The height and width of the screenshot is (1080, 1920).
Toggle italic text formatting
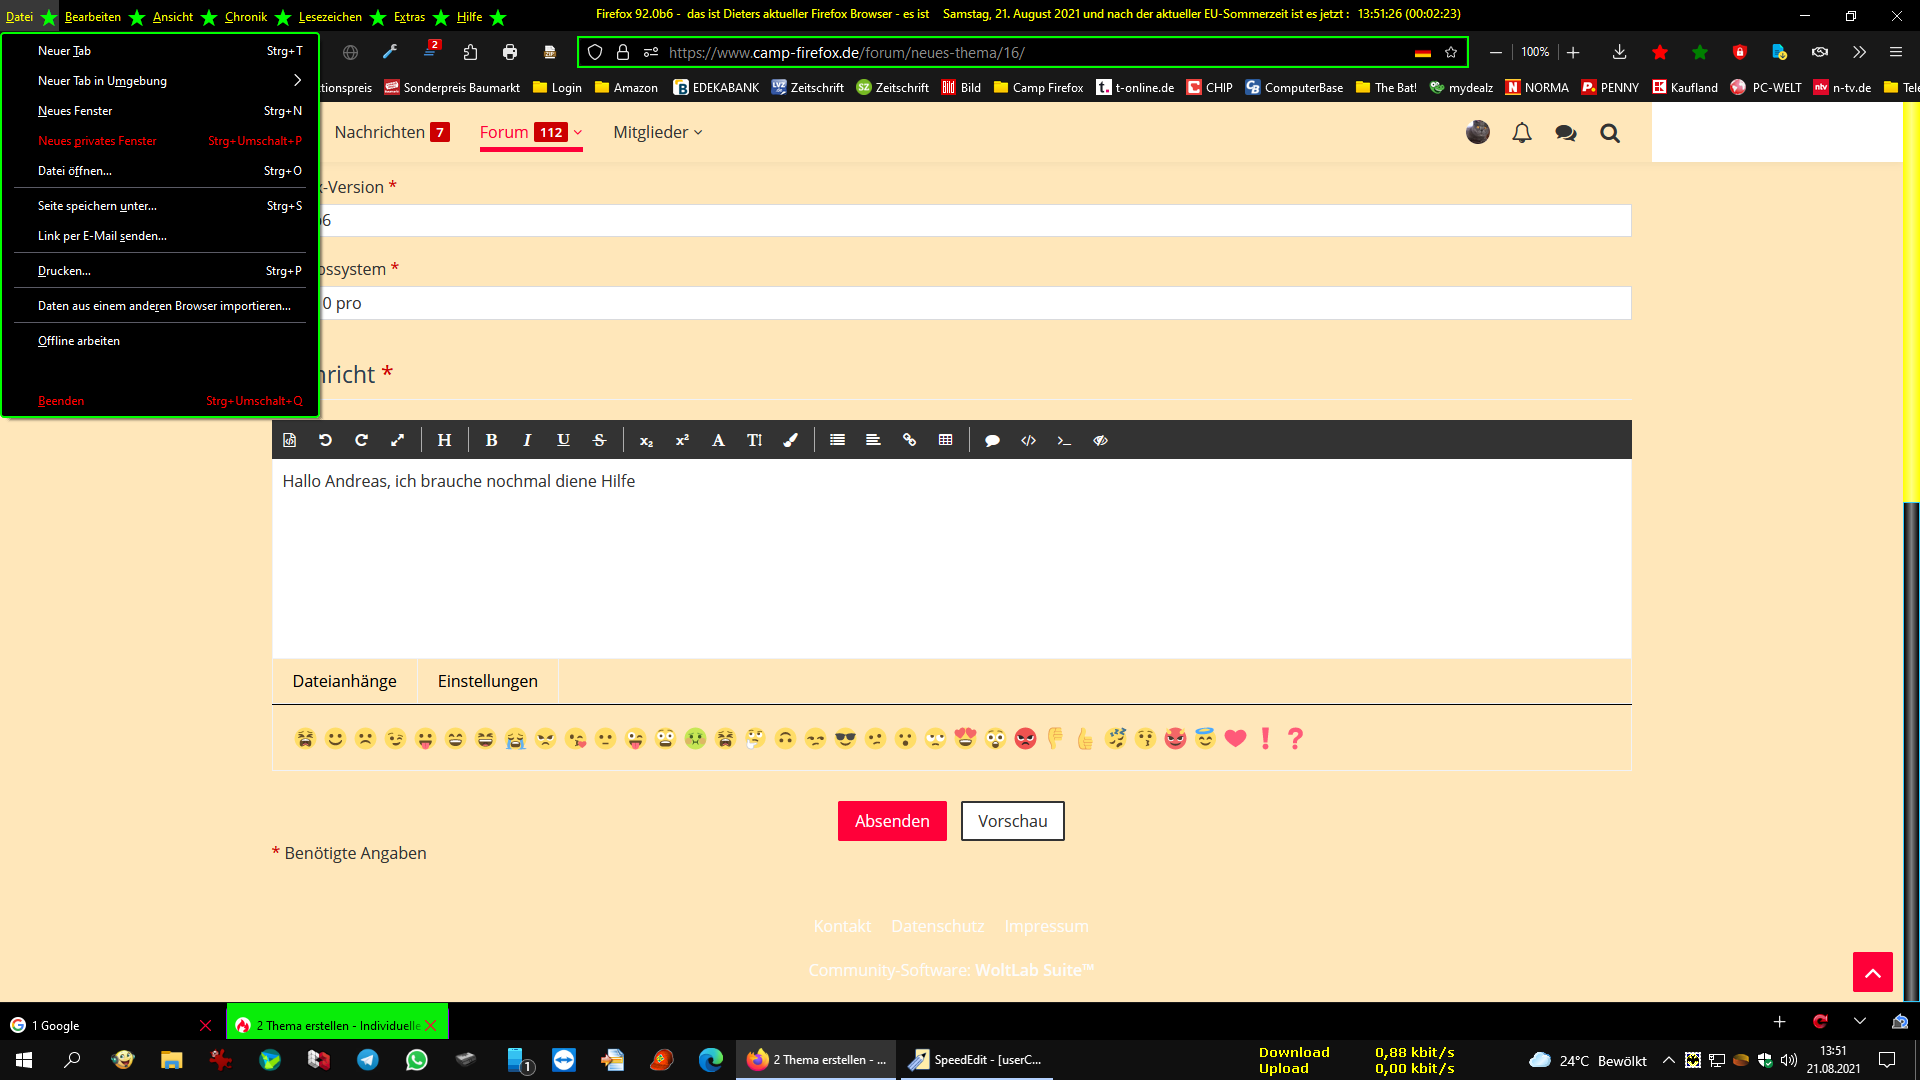point(527,440)
